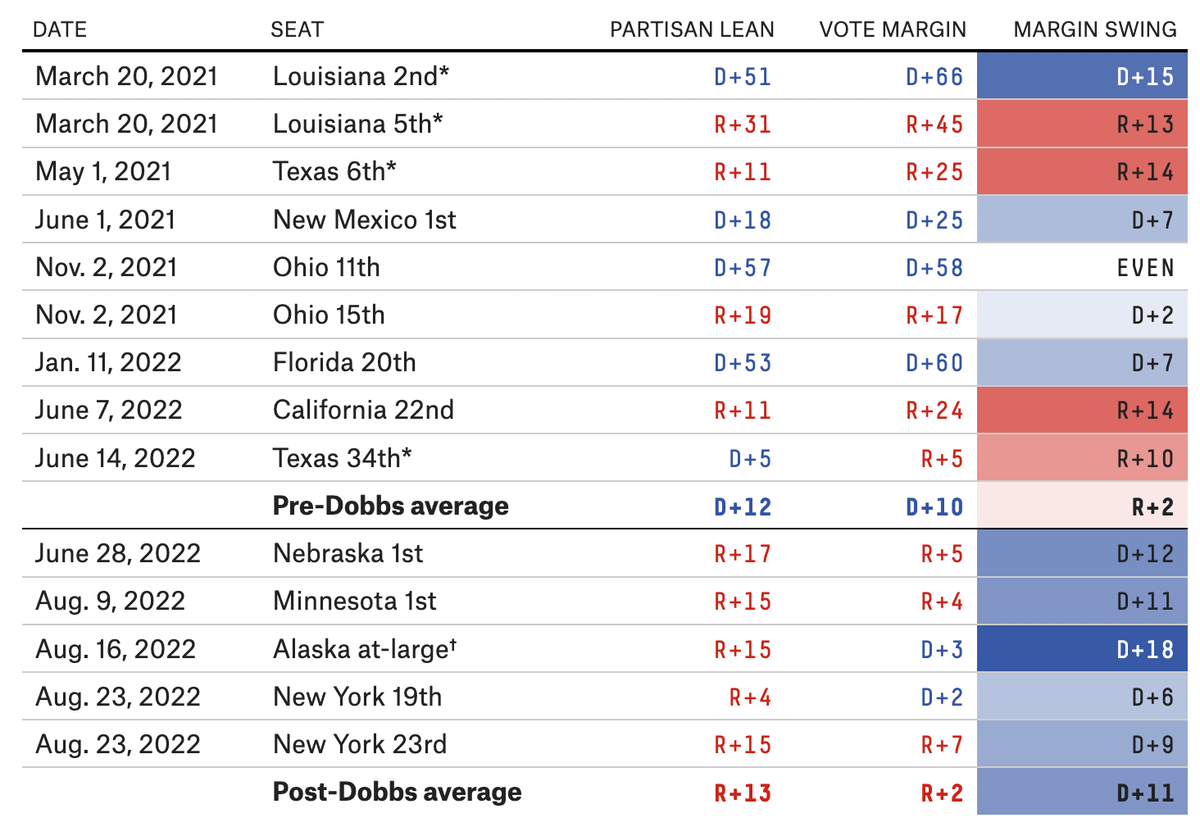Viewport: 1200px width, 831px height.
Task: Click the SEAT column header
Action: coord(297,30)
